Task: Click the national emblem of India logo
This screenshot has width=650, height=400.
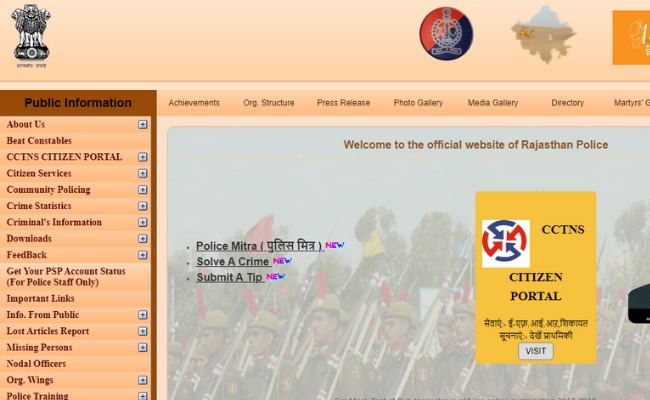Action: click(31, 36)
